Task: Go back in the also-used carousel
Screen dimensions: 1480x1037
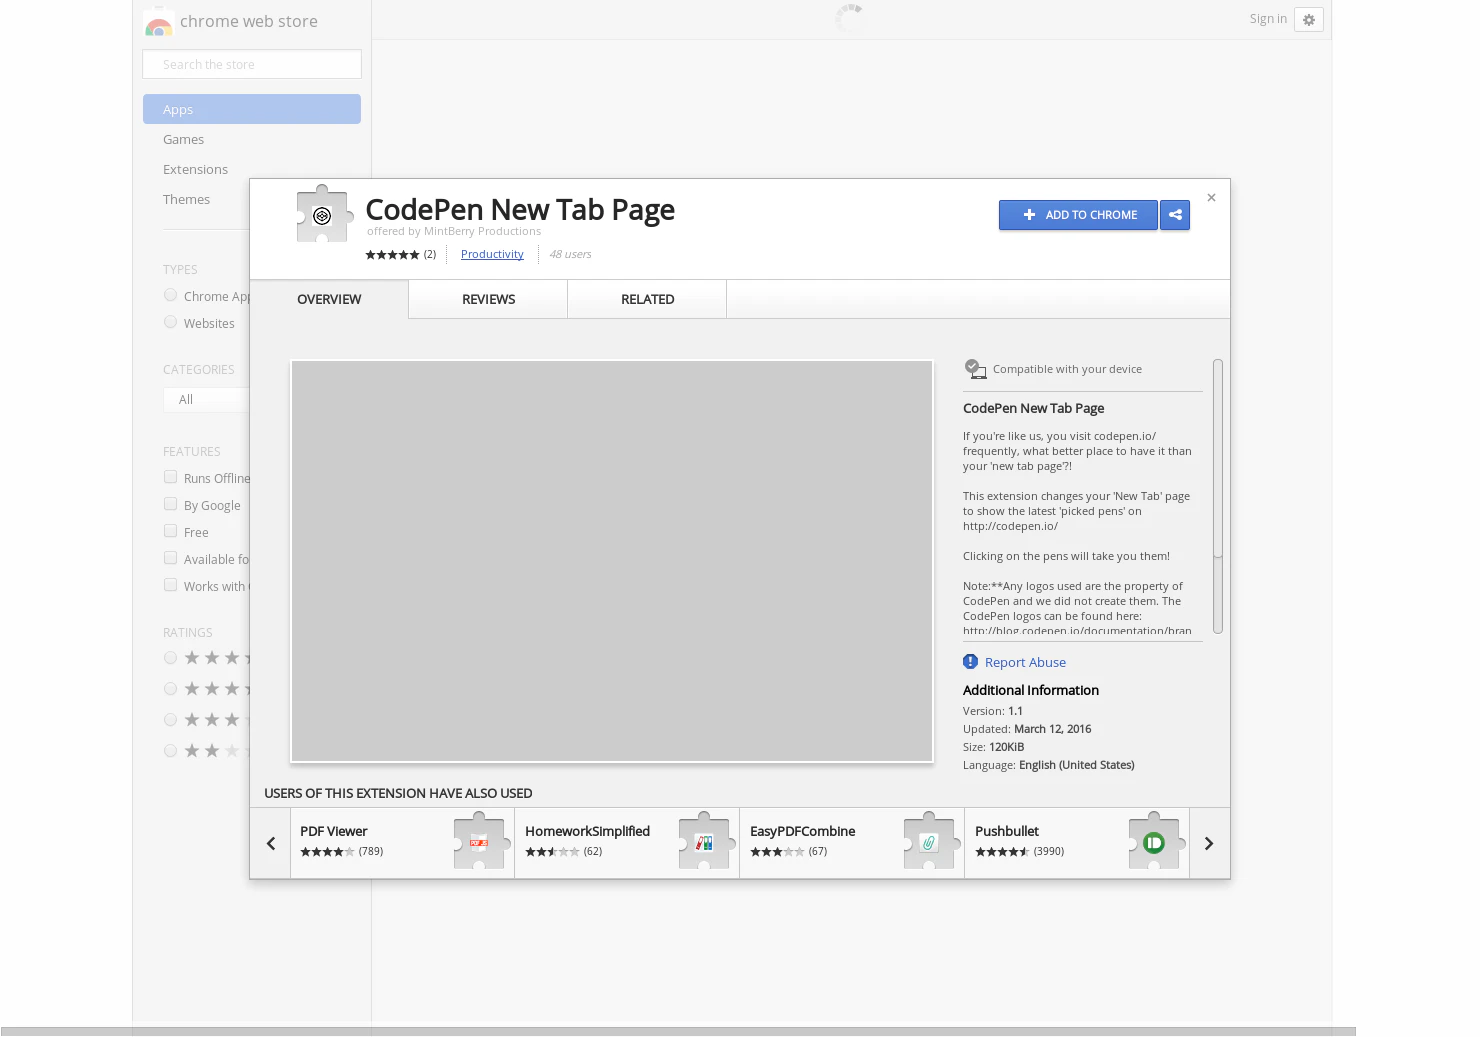Action: [x=270, y=843]
